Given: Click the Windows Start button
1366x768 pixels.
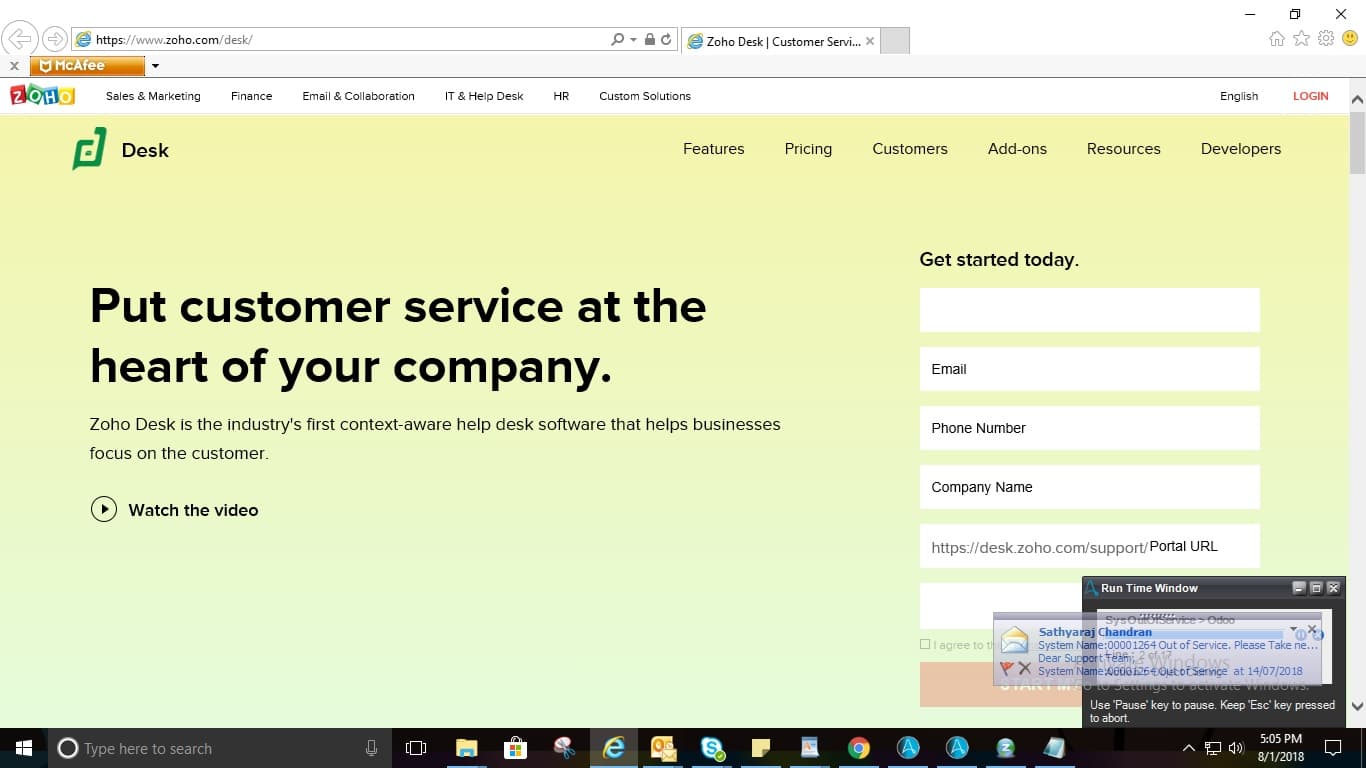Looking at the screenshot, I should (x=24, y=748).
